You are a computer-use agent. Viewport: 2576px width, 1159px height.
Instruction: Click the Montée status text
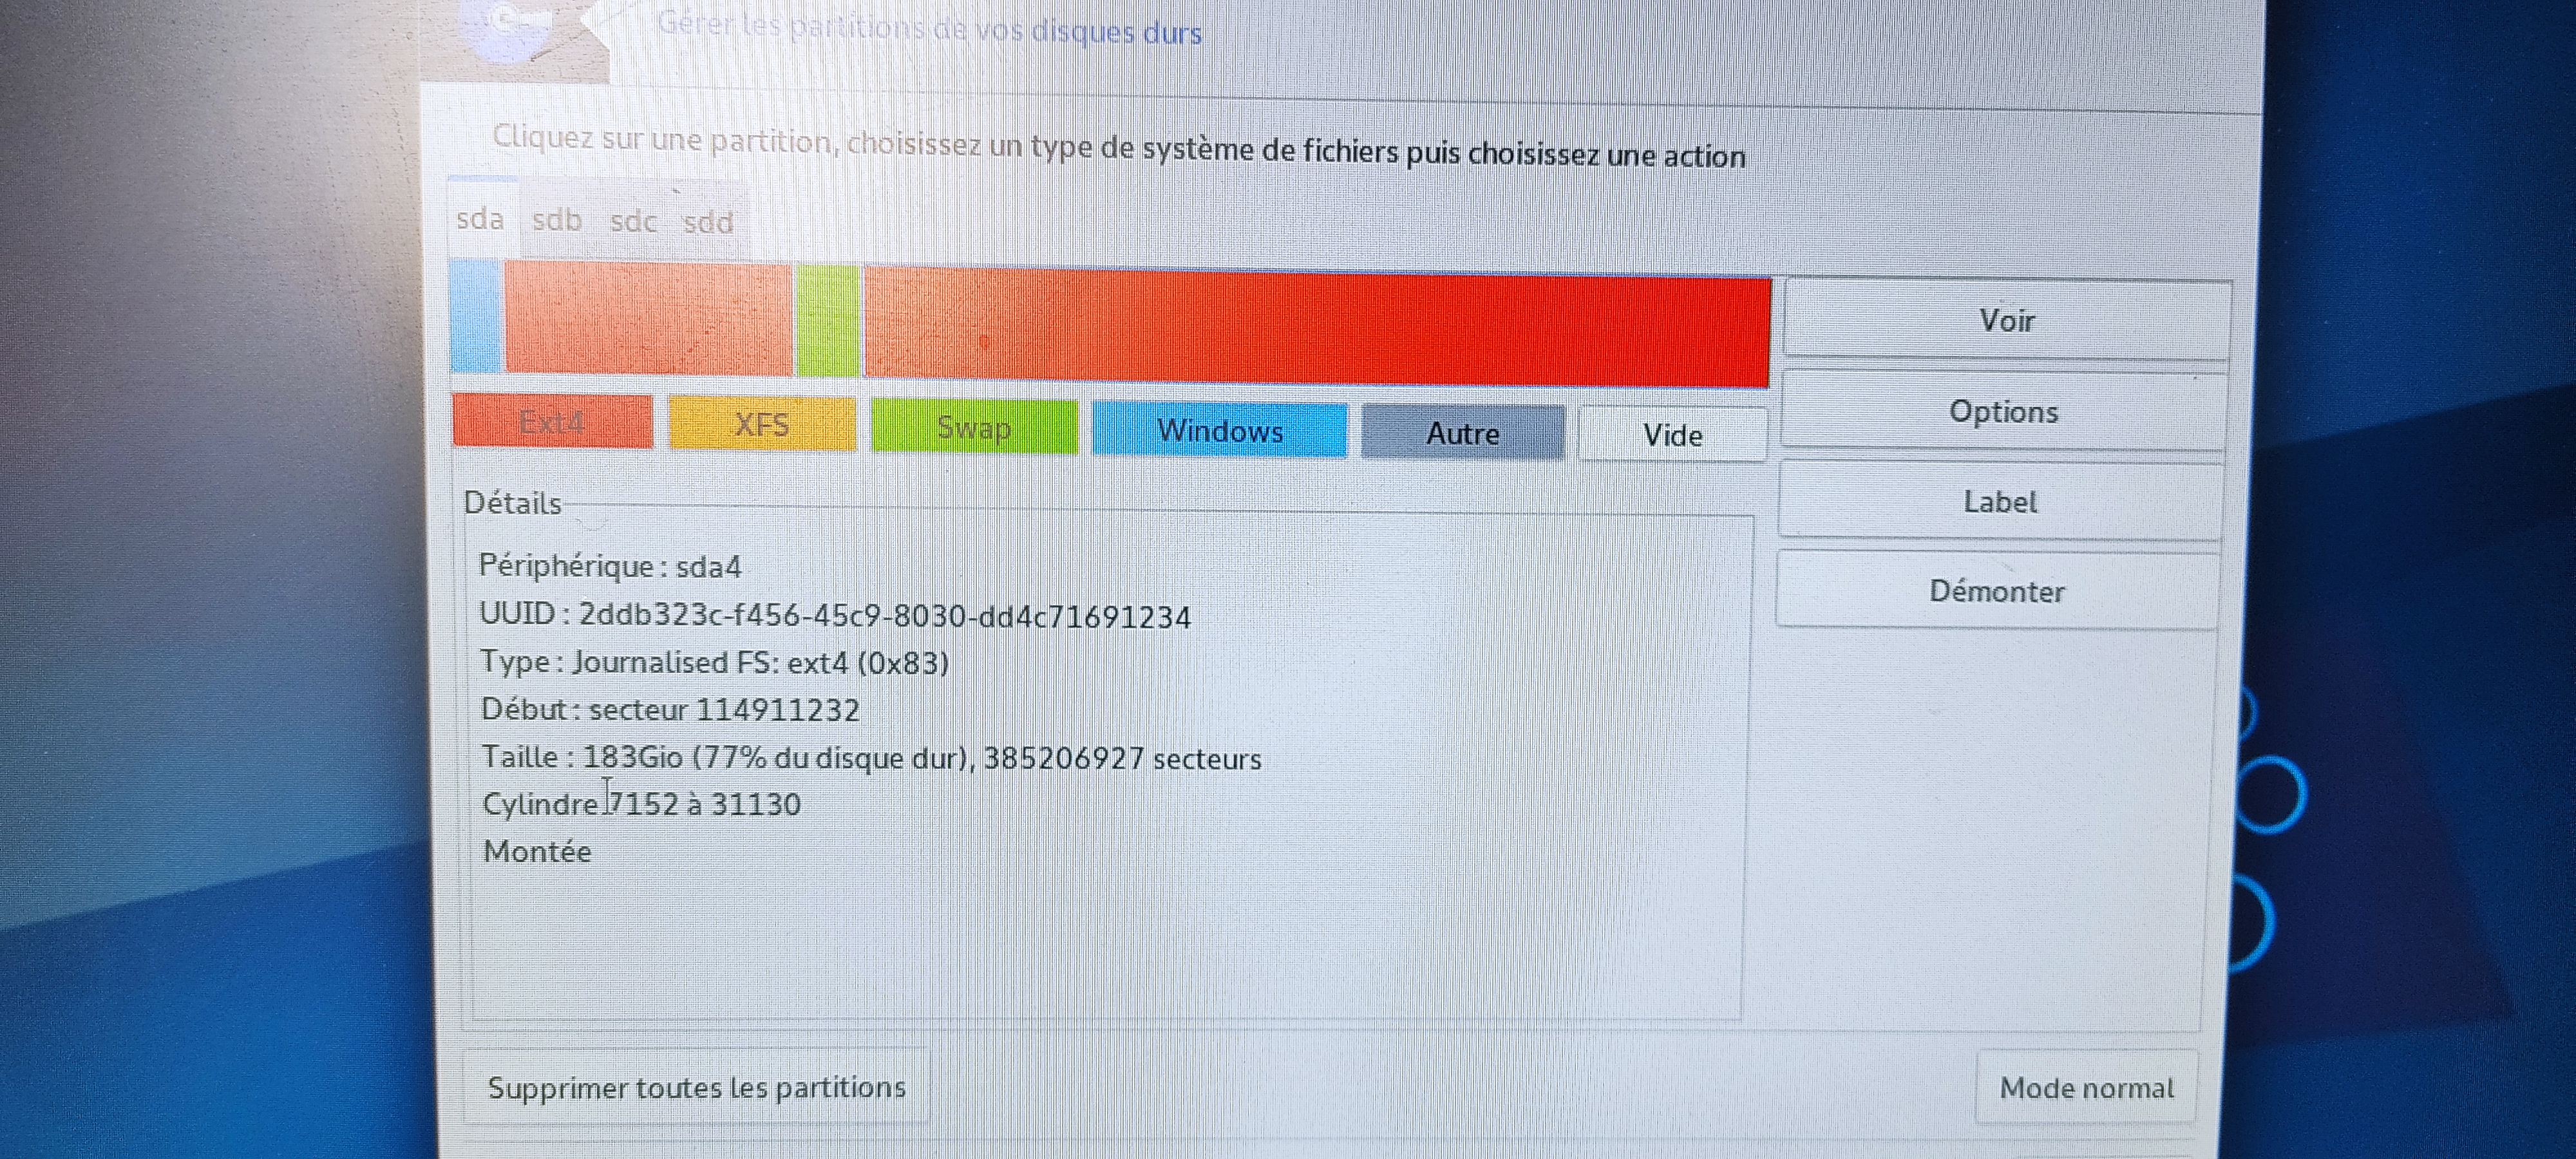tap(537, 851)
